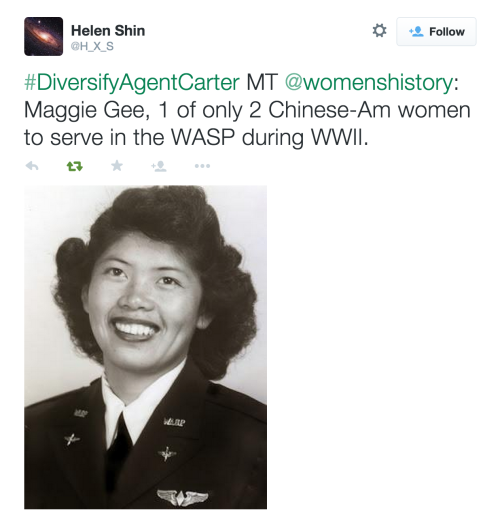500x519 pixels.
Task: Open Helen Shin profile name link
Action: [108, 31]
